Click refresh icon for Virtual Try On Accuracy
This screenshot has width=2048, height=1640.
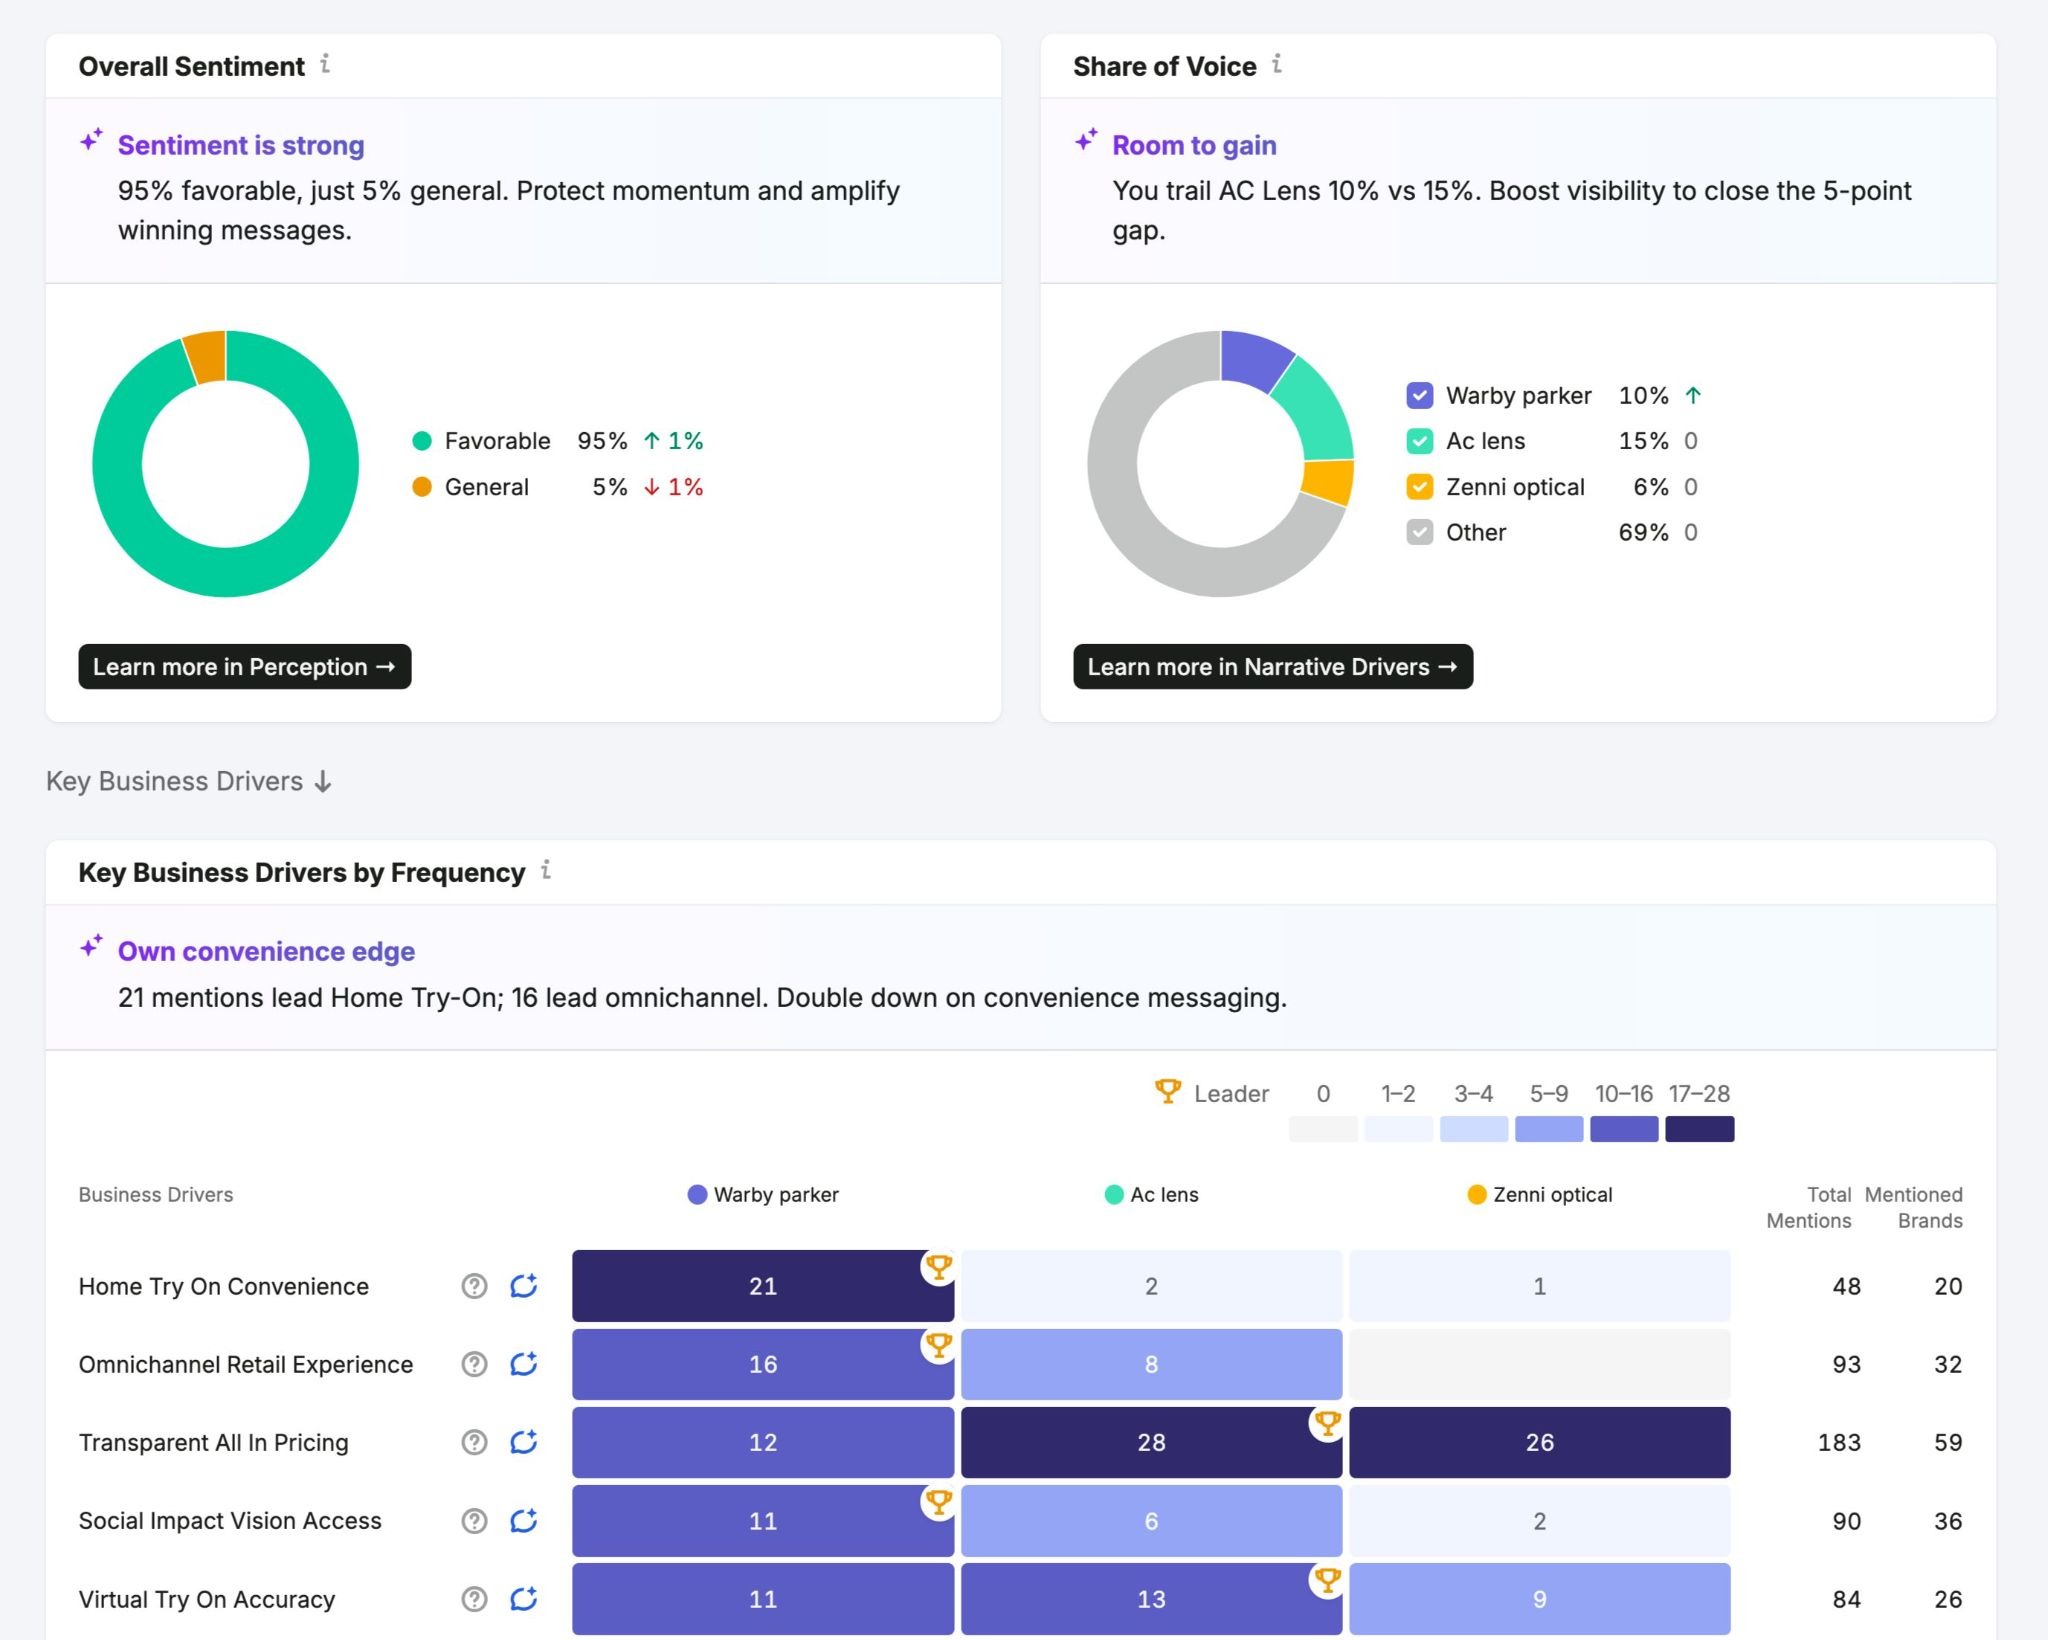524,1599
